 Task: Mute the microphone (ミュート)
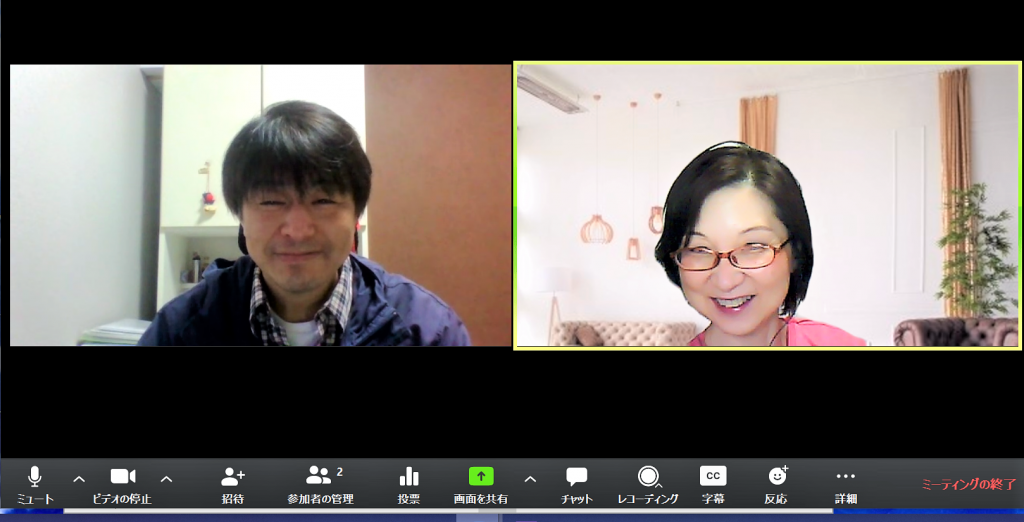coord(35,485)
